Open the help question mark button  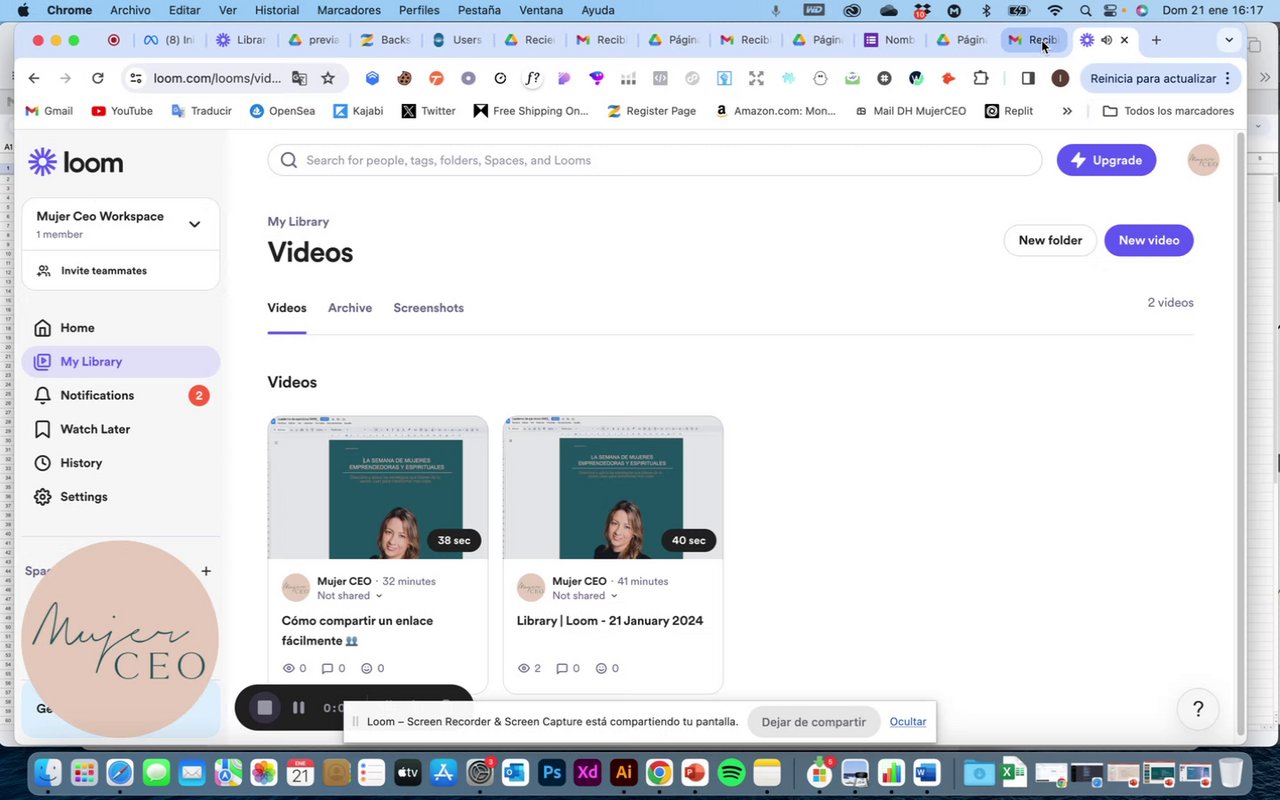[x=1198, y=709]
